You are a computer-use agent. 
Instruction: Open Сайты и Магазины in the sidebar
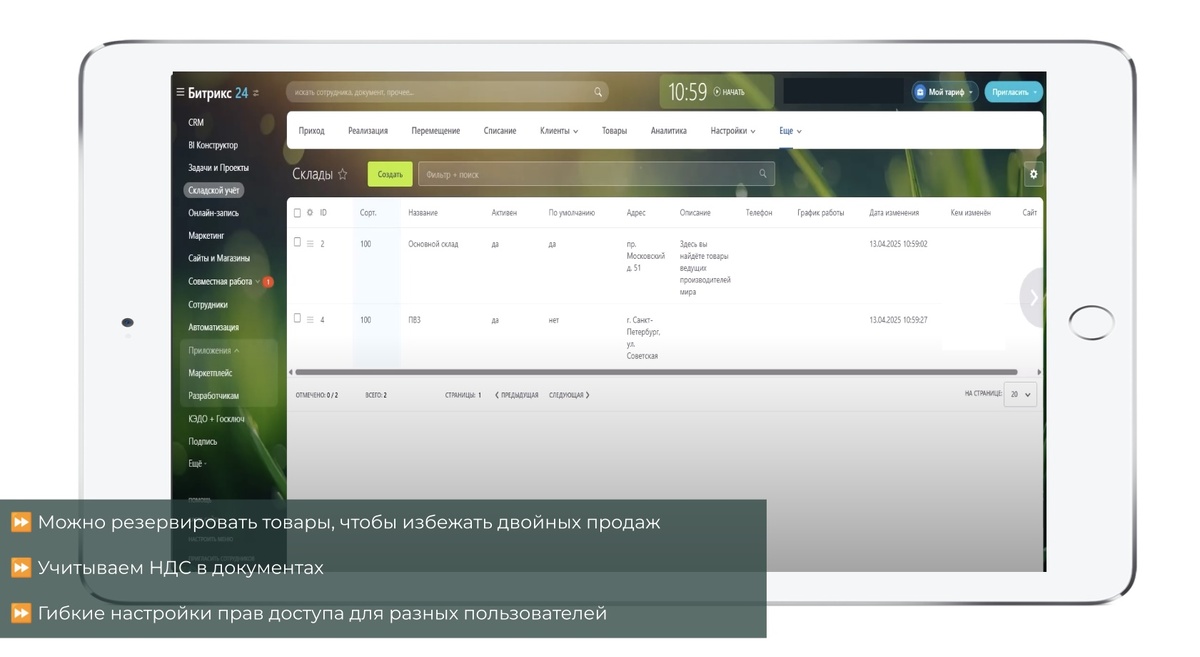coord(219,259)
